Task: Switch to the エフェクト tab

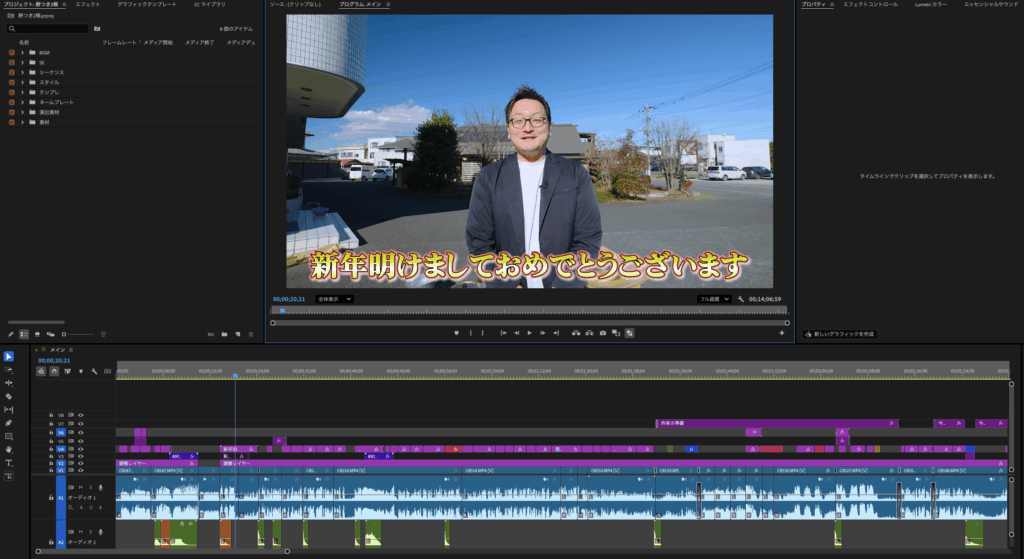Action: (x=88, y=5)
